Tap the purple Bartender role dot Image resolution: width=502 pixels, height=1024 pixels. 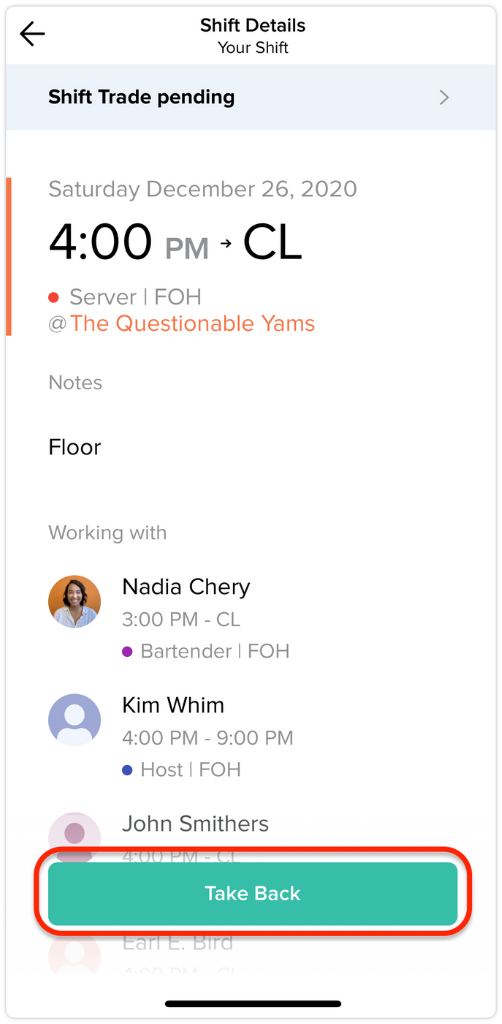coord(127,651)
